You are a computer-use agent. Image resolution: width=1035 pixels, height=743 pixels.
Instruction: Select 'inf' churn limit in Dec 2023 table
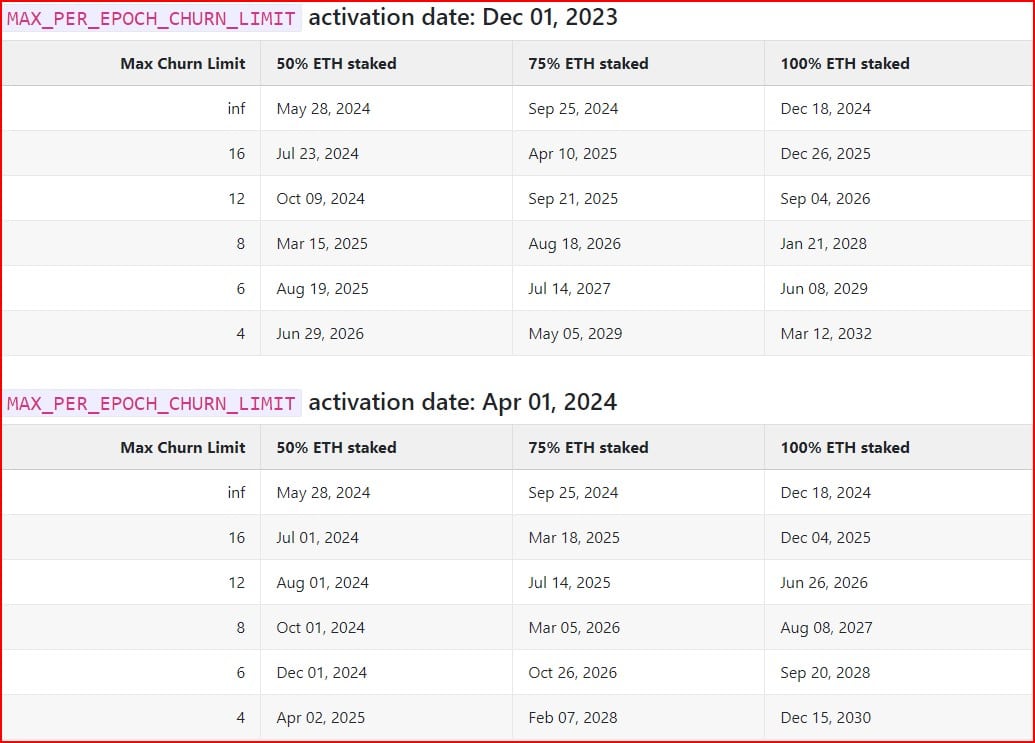point(236,108)
